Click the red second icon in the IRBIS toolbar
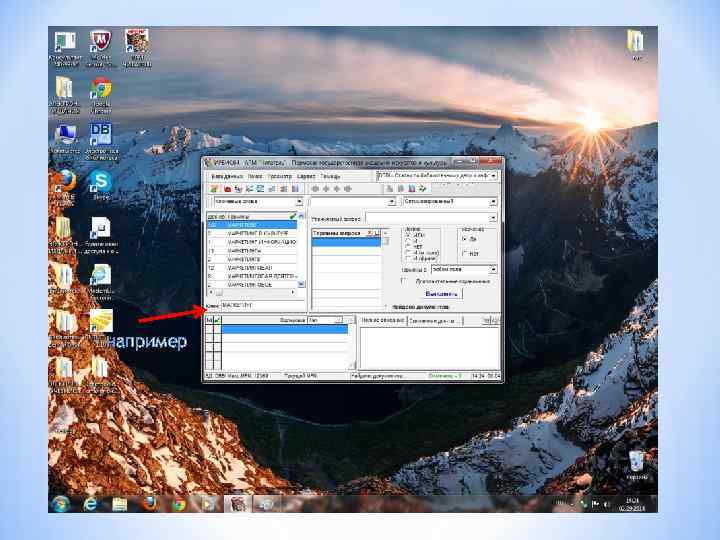This screenshot has width=720, height=540. 227,189
